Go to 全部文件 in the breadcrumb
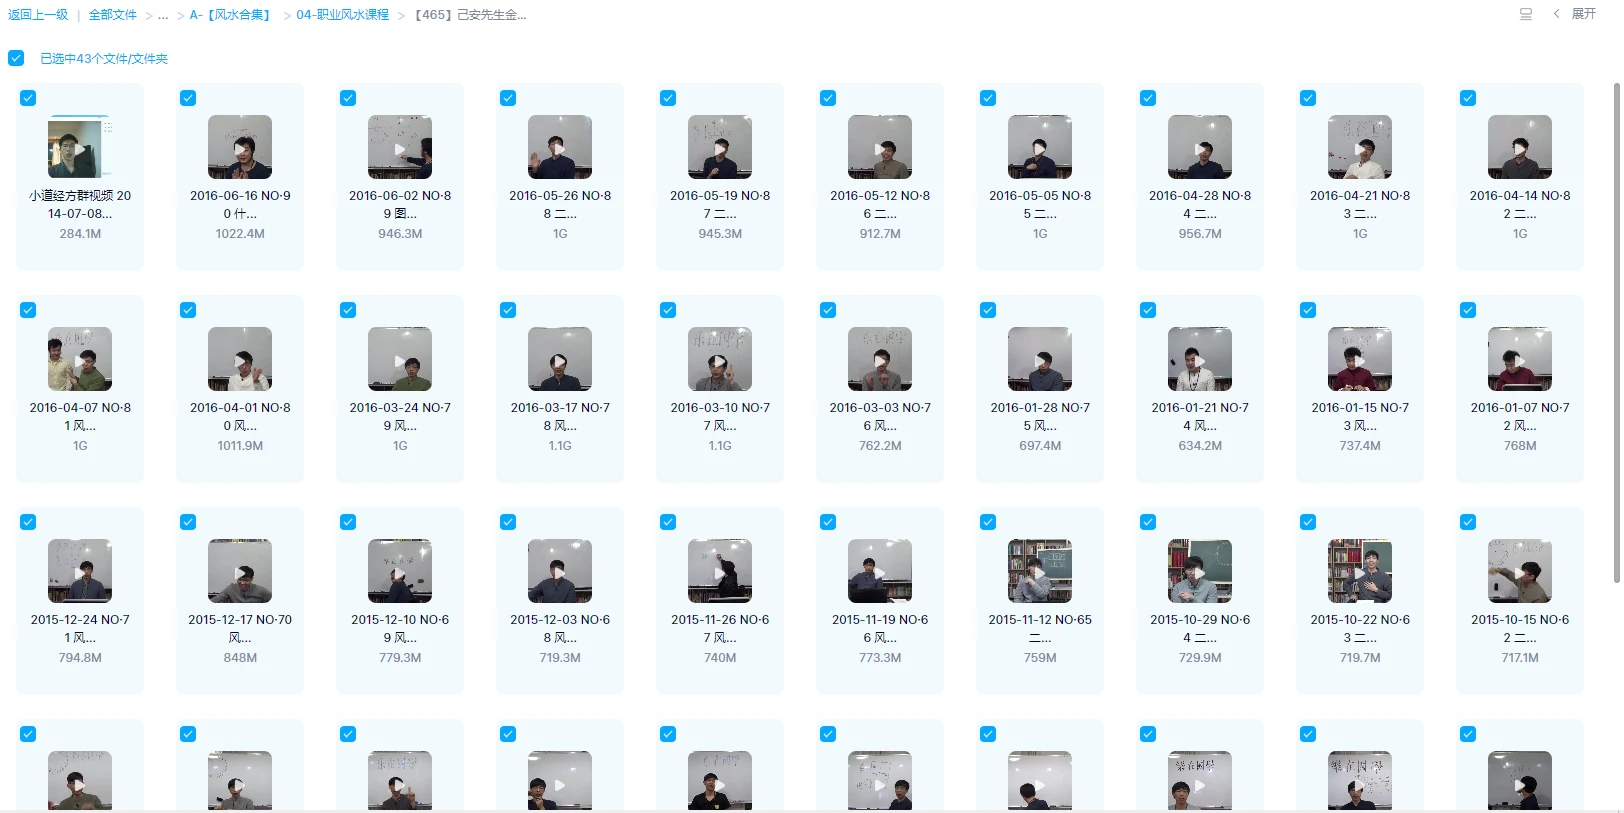Viewport: 1624px width, 813px height. 112,15
